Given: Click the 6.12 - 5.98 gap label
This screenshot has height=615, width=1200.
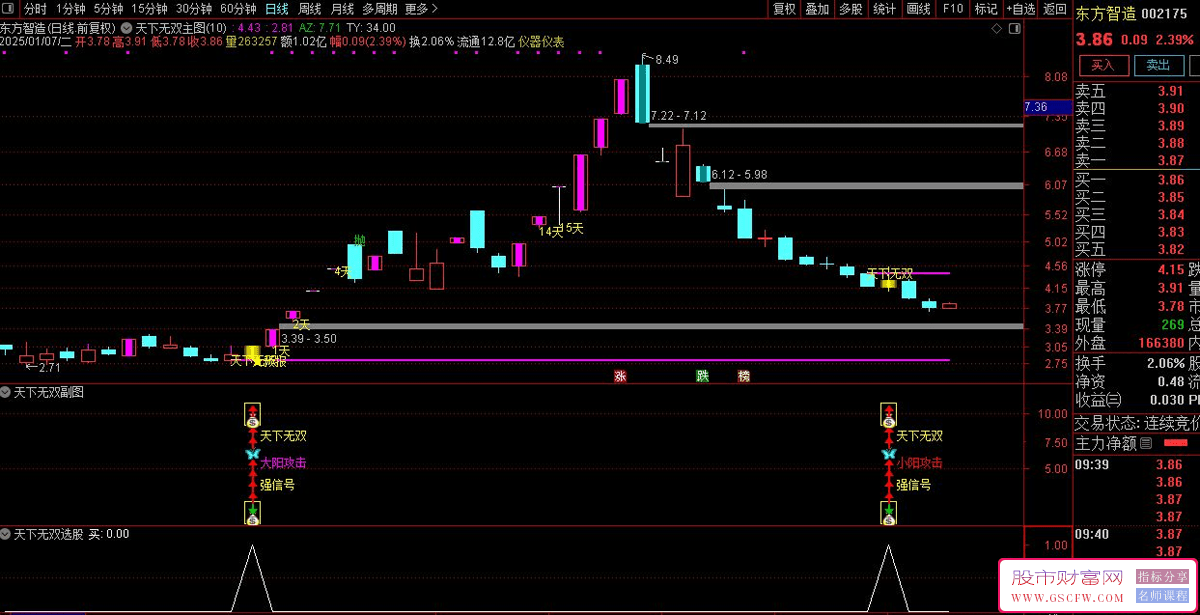Looking at the screenshot, I should pyautogui.click(x=739, y=175).
